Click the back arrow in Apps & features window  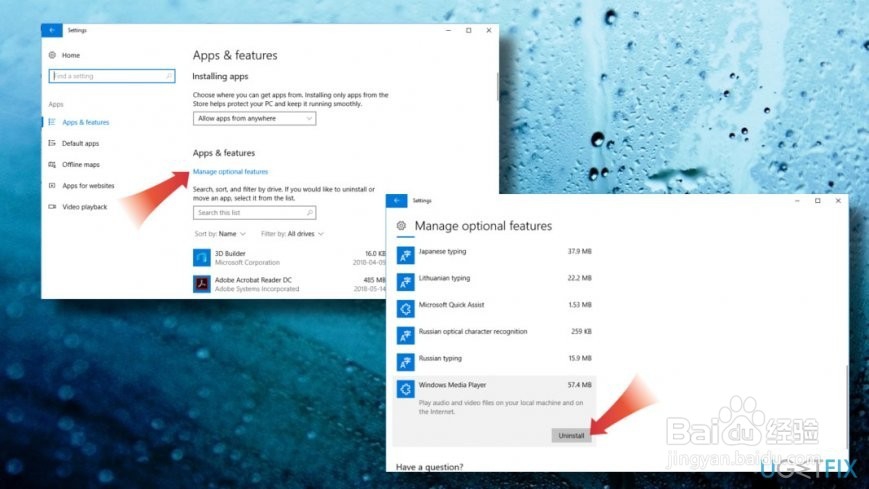coord(52,30)
